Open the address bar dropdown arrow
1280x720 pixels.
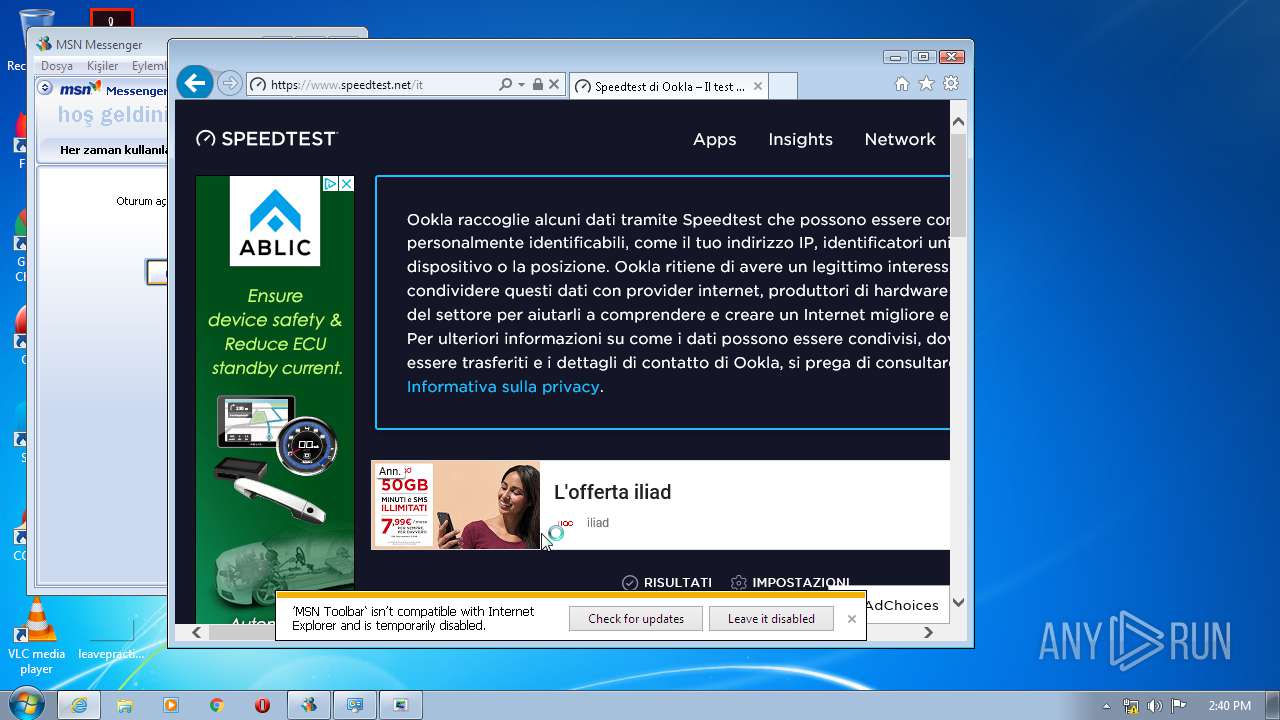click(521, 85)
